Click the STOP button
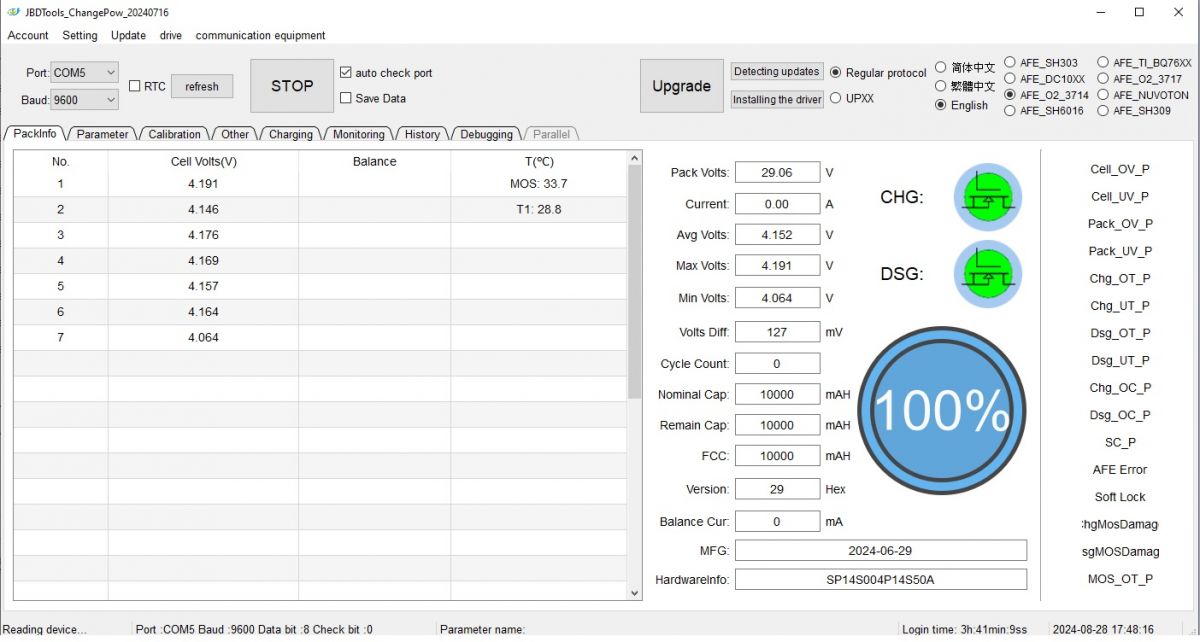Viewport: 1200px width, 642px height. [292, 86]
